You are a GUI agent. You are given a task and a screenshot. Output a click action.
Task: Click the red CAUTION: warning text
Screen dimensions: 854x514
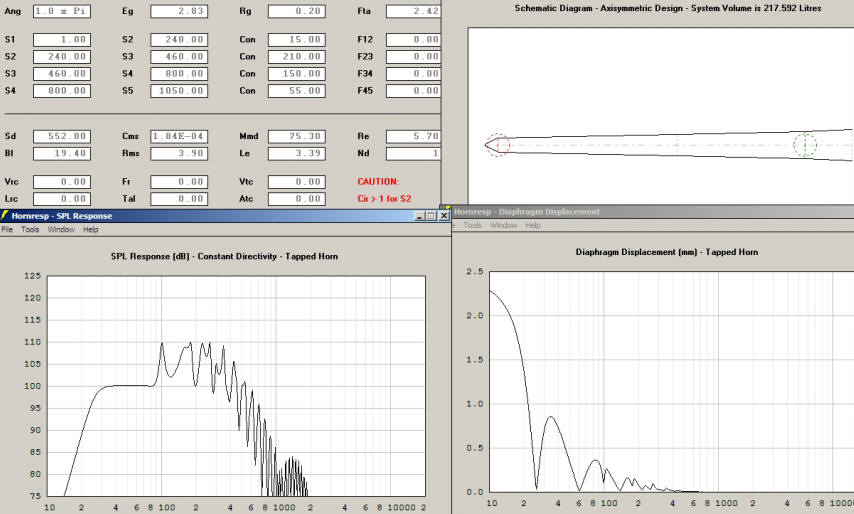[378, 182]
